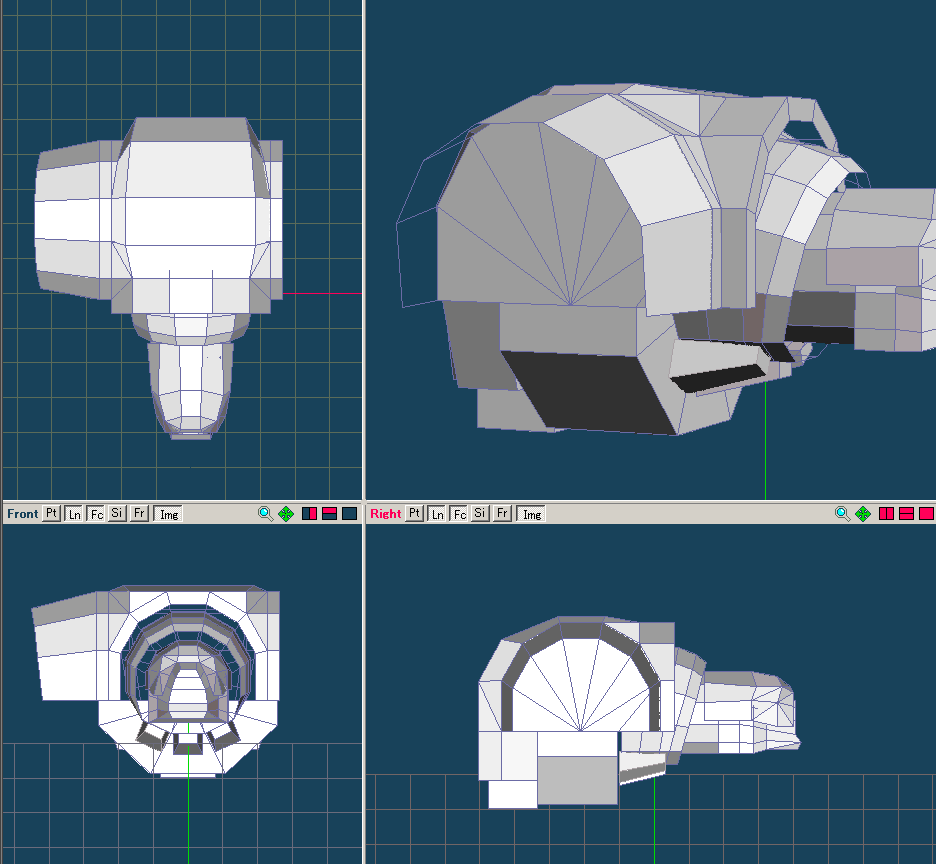Click single pane layout icon in Front view

pyautogui.click(x=349, y=513)
